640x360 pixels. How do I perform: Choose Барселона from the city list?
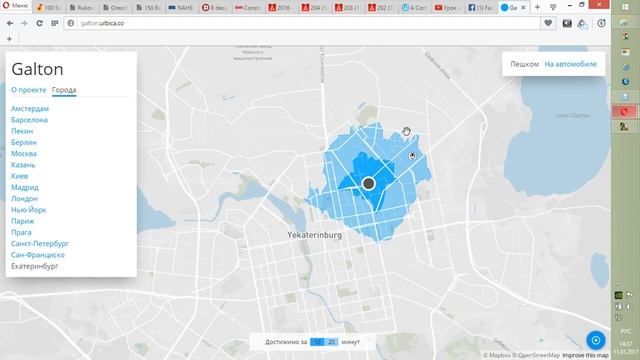coord(29,120)
